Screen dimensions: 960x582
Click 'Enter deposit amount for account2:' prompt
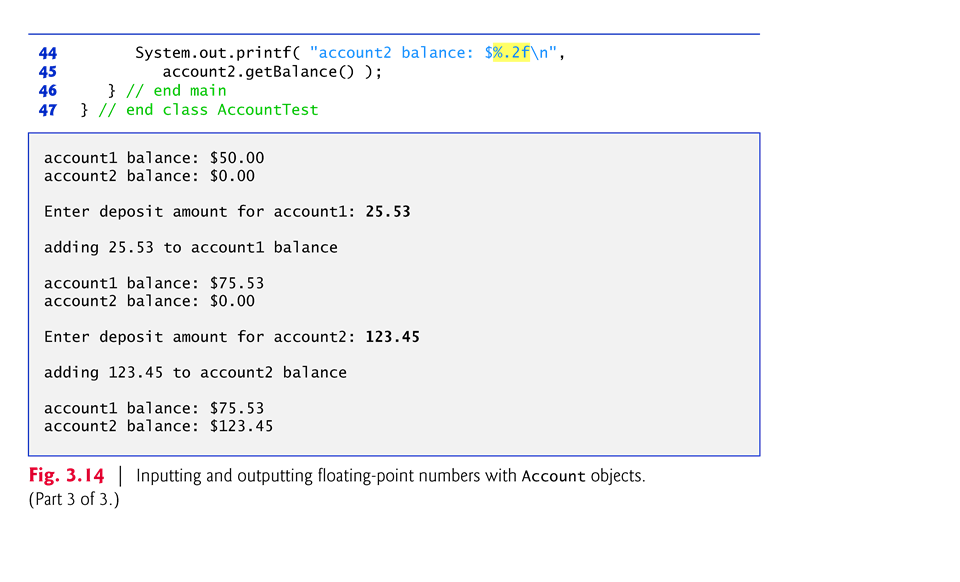(x=200, y=337)
